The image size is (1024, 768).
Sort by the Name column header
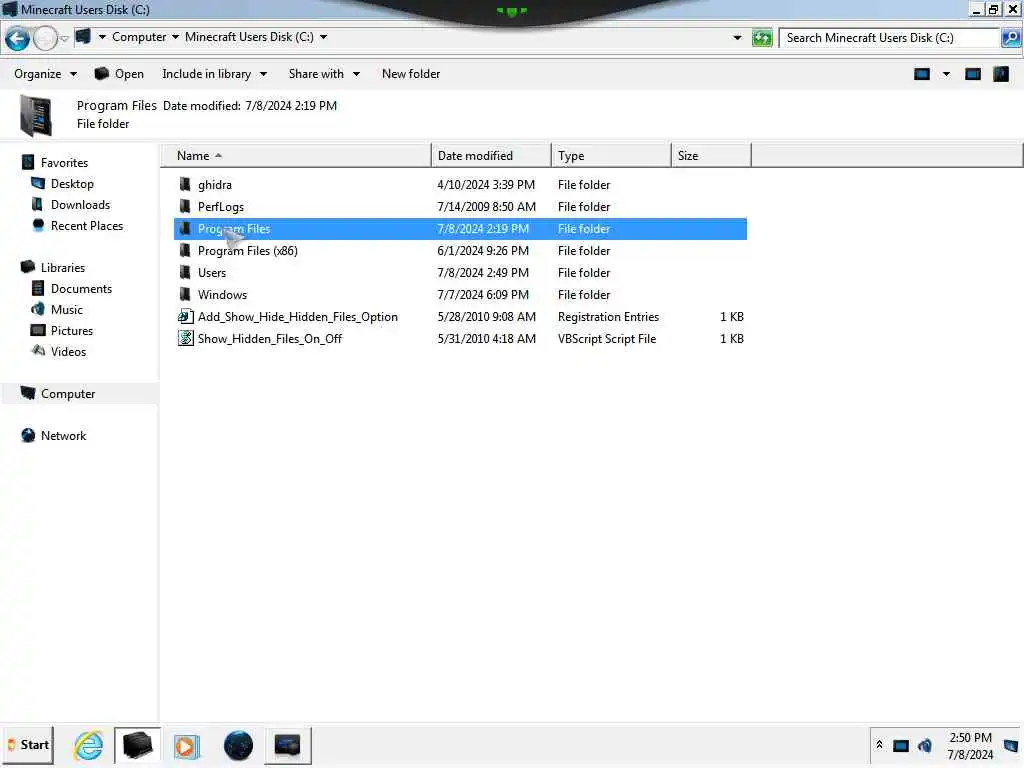(x=296, y=155)
